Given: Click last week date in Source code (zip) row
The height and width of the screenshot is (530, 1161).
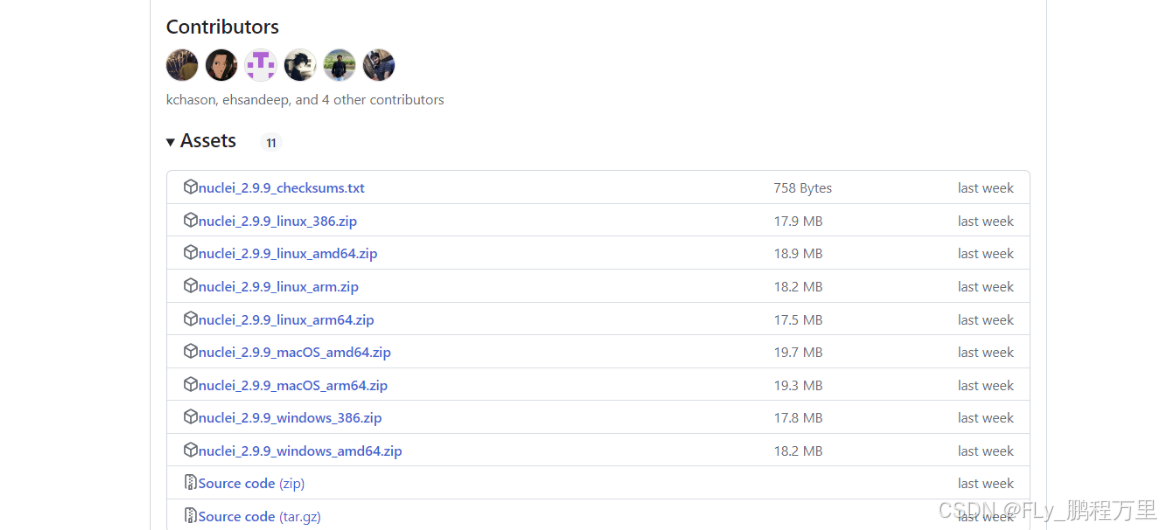Looking at the screenshot, I should [x=986, y=483].
